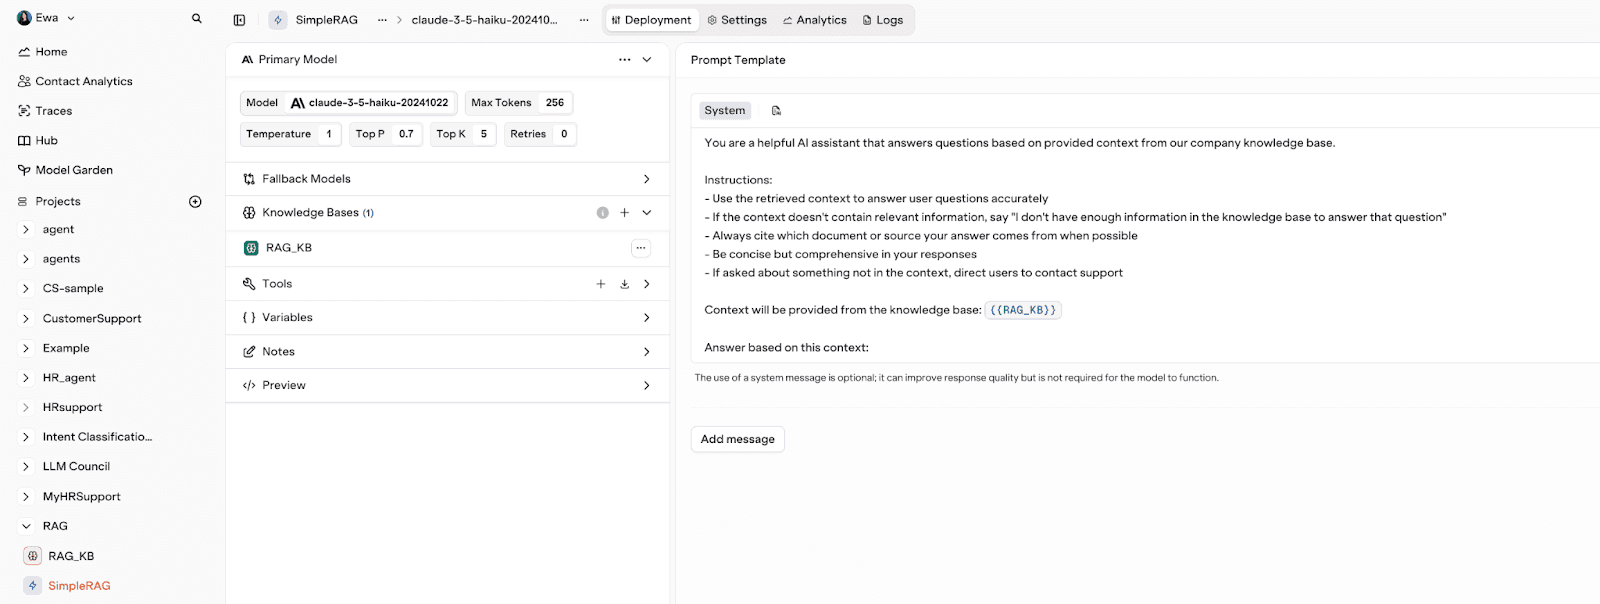Toggle the sidebar panel collapse icon

click(239, 20)
